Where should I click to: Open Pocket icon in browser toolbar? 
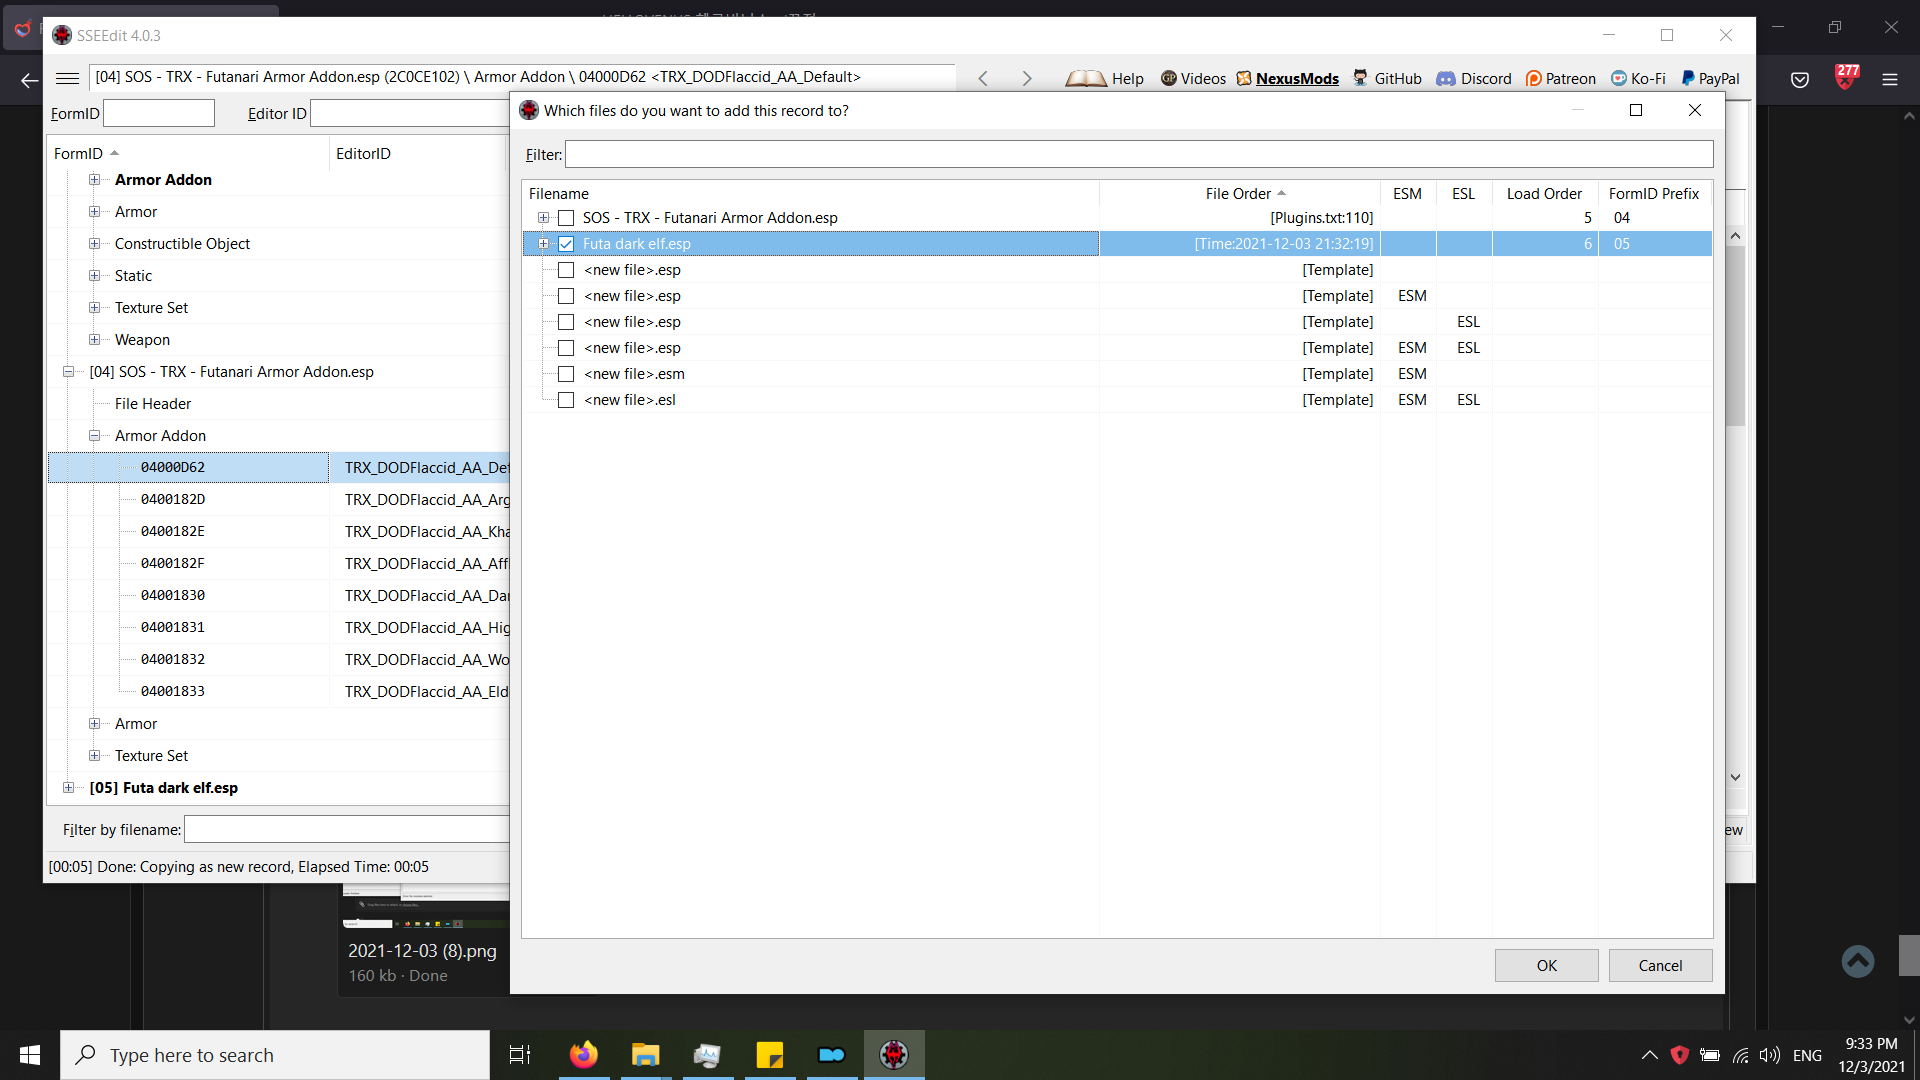point(1800,80)
